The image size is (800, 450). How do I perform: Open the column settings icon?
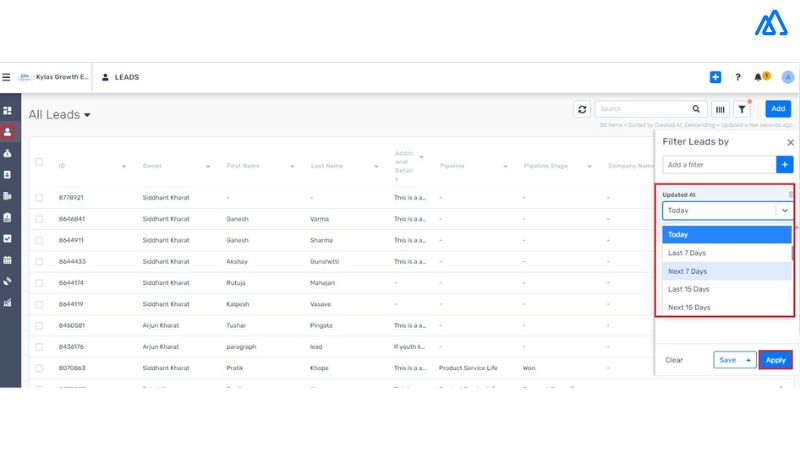[720, 109]
